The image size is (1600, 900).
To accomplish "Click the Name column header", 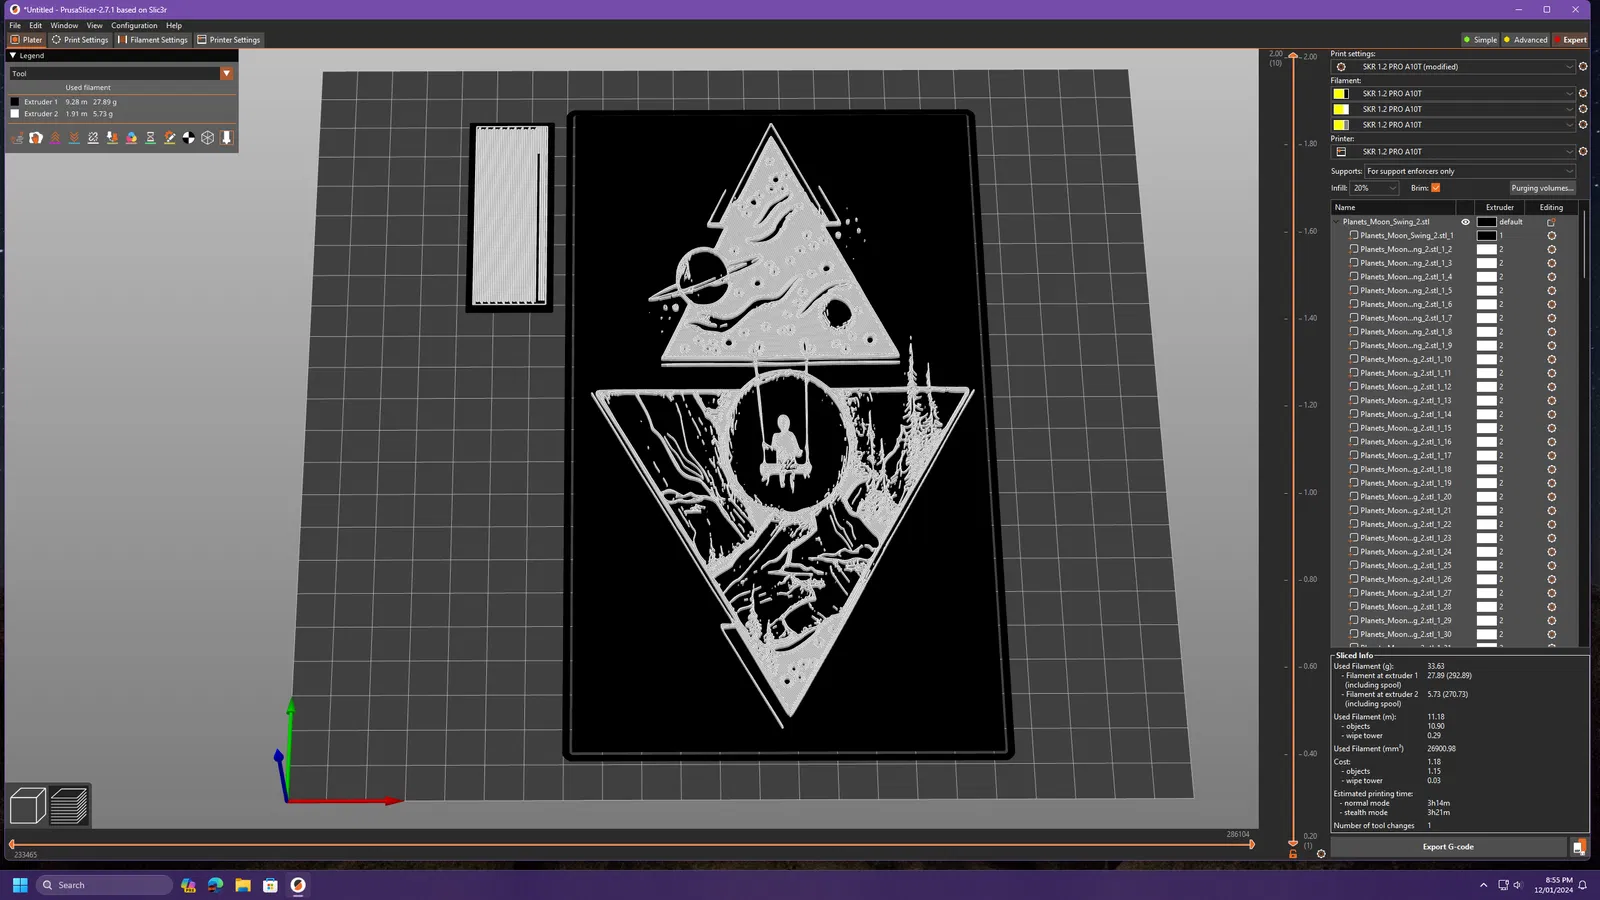I will (1394, 208).
